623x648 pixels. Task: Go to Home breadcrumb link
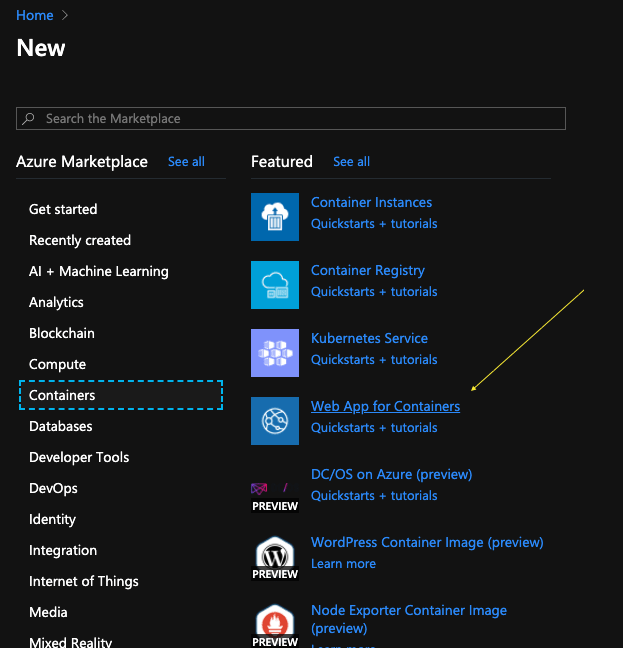pos(35,15)
